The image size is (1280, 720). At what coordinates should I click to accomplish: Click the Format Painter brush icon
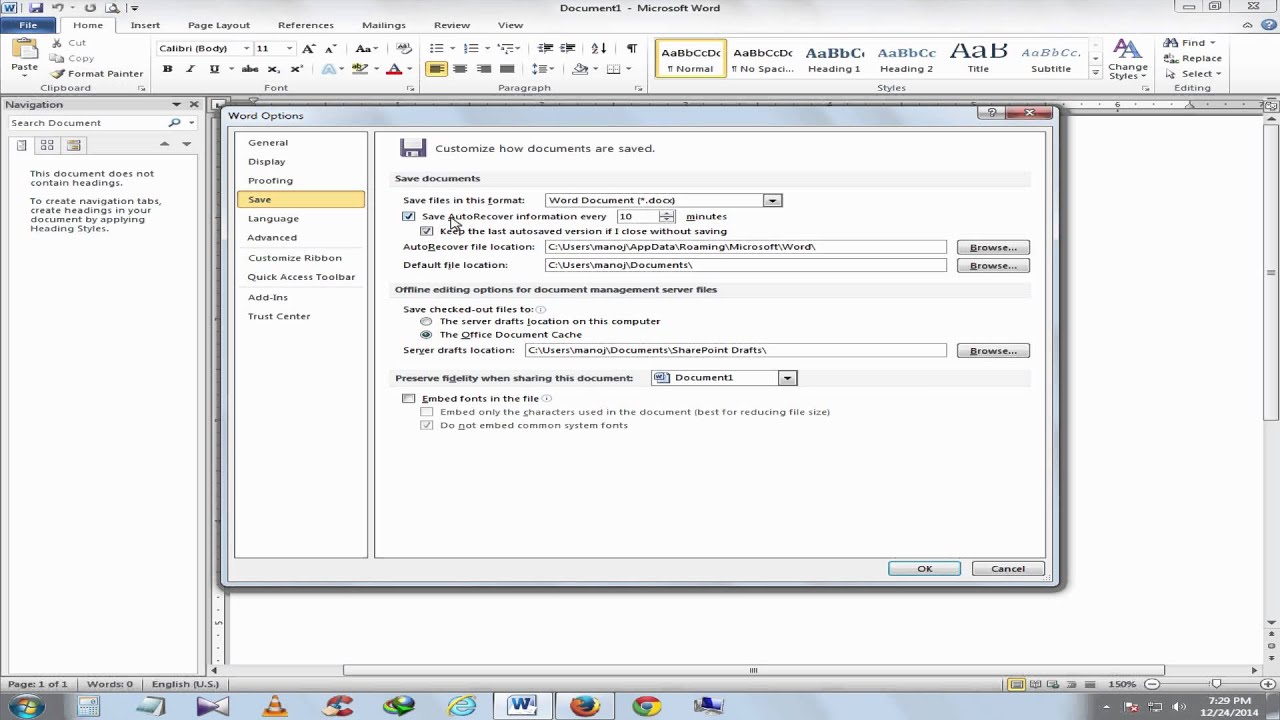pos(58,73)
